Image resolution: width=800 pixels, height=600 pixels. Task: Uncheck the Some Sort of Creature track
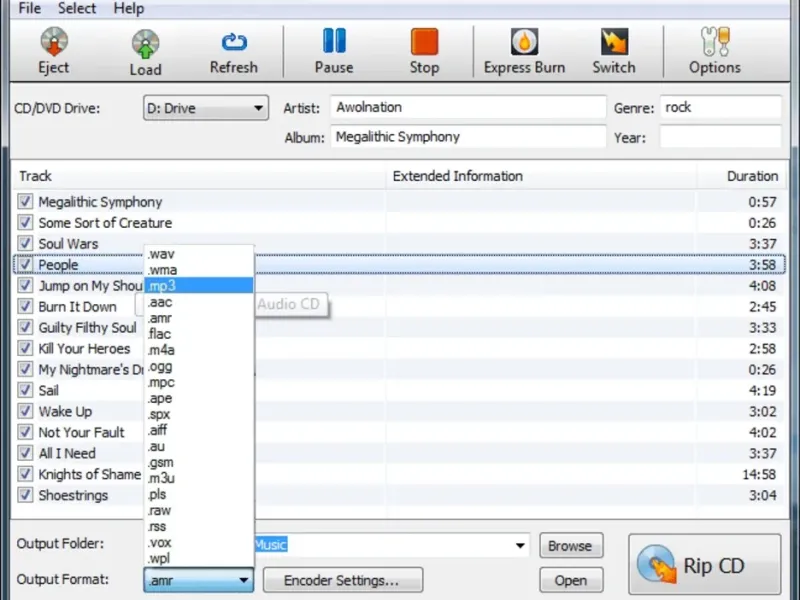[25, 222]
